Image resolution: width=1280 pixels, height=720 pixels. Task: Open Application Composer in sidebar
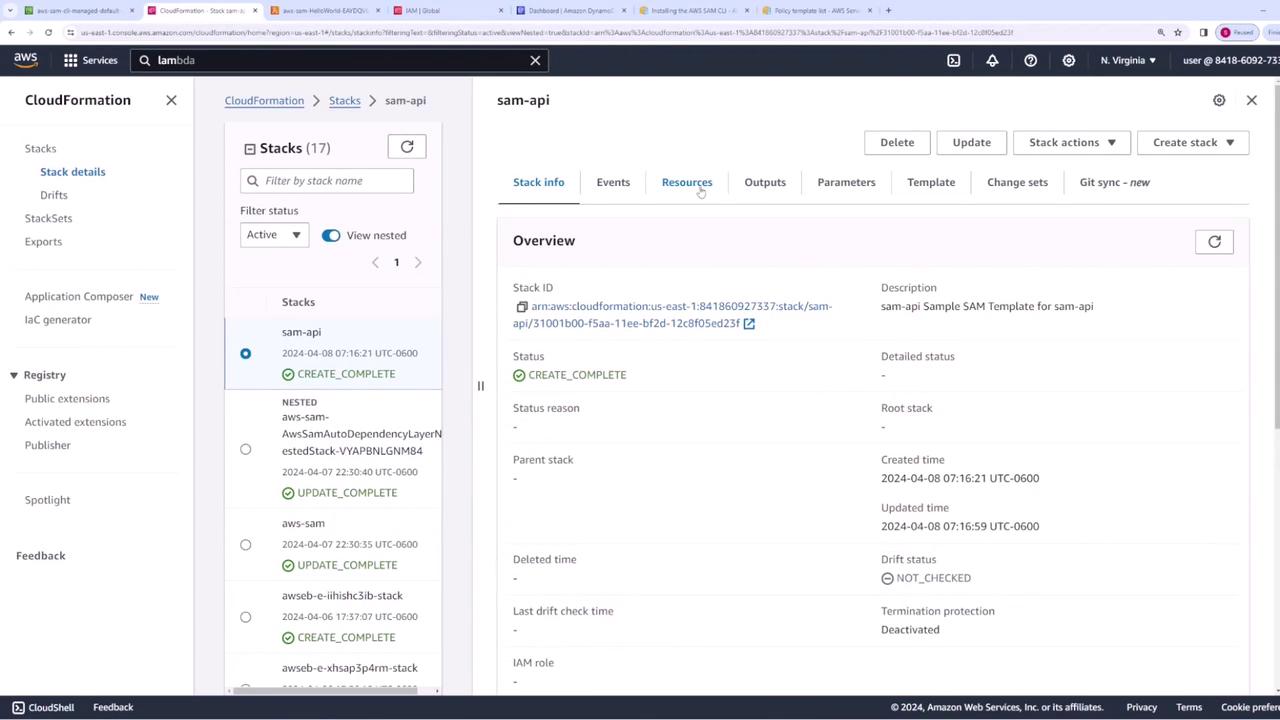tap(79, 296)
